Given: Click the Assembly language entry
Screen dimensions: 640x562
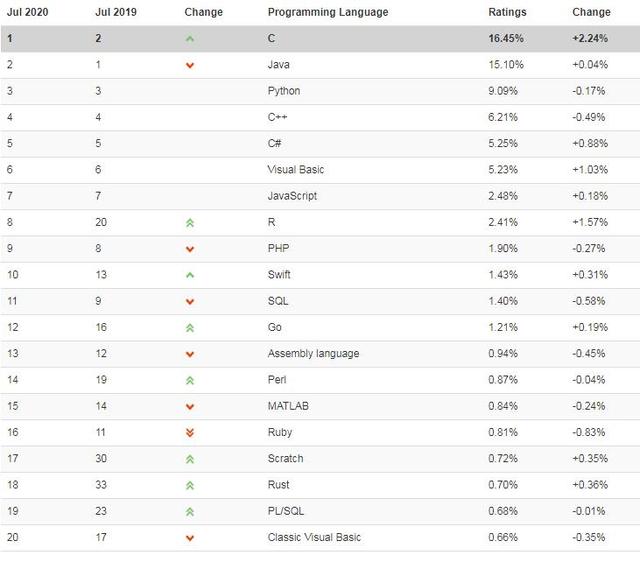Looking at the screenshot, I should pos(313,353).
